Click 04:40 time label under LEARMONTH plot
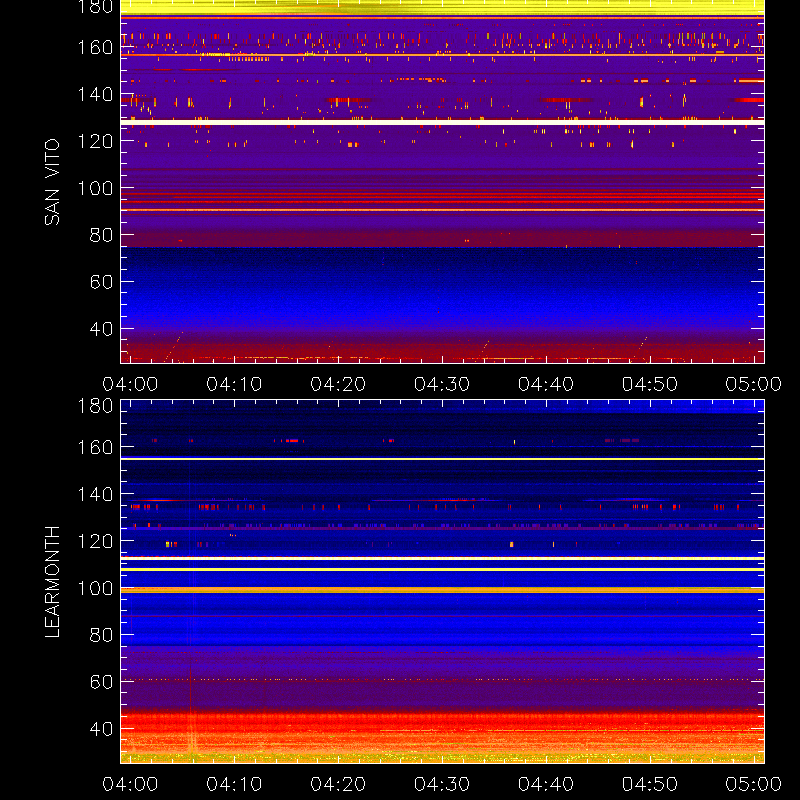Screen dimensions: 800x800 coord(546,784)
